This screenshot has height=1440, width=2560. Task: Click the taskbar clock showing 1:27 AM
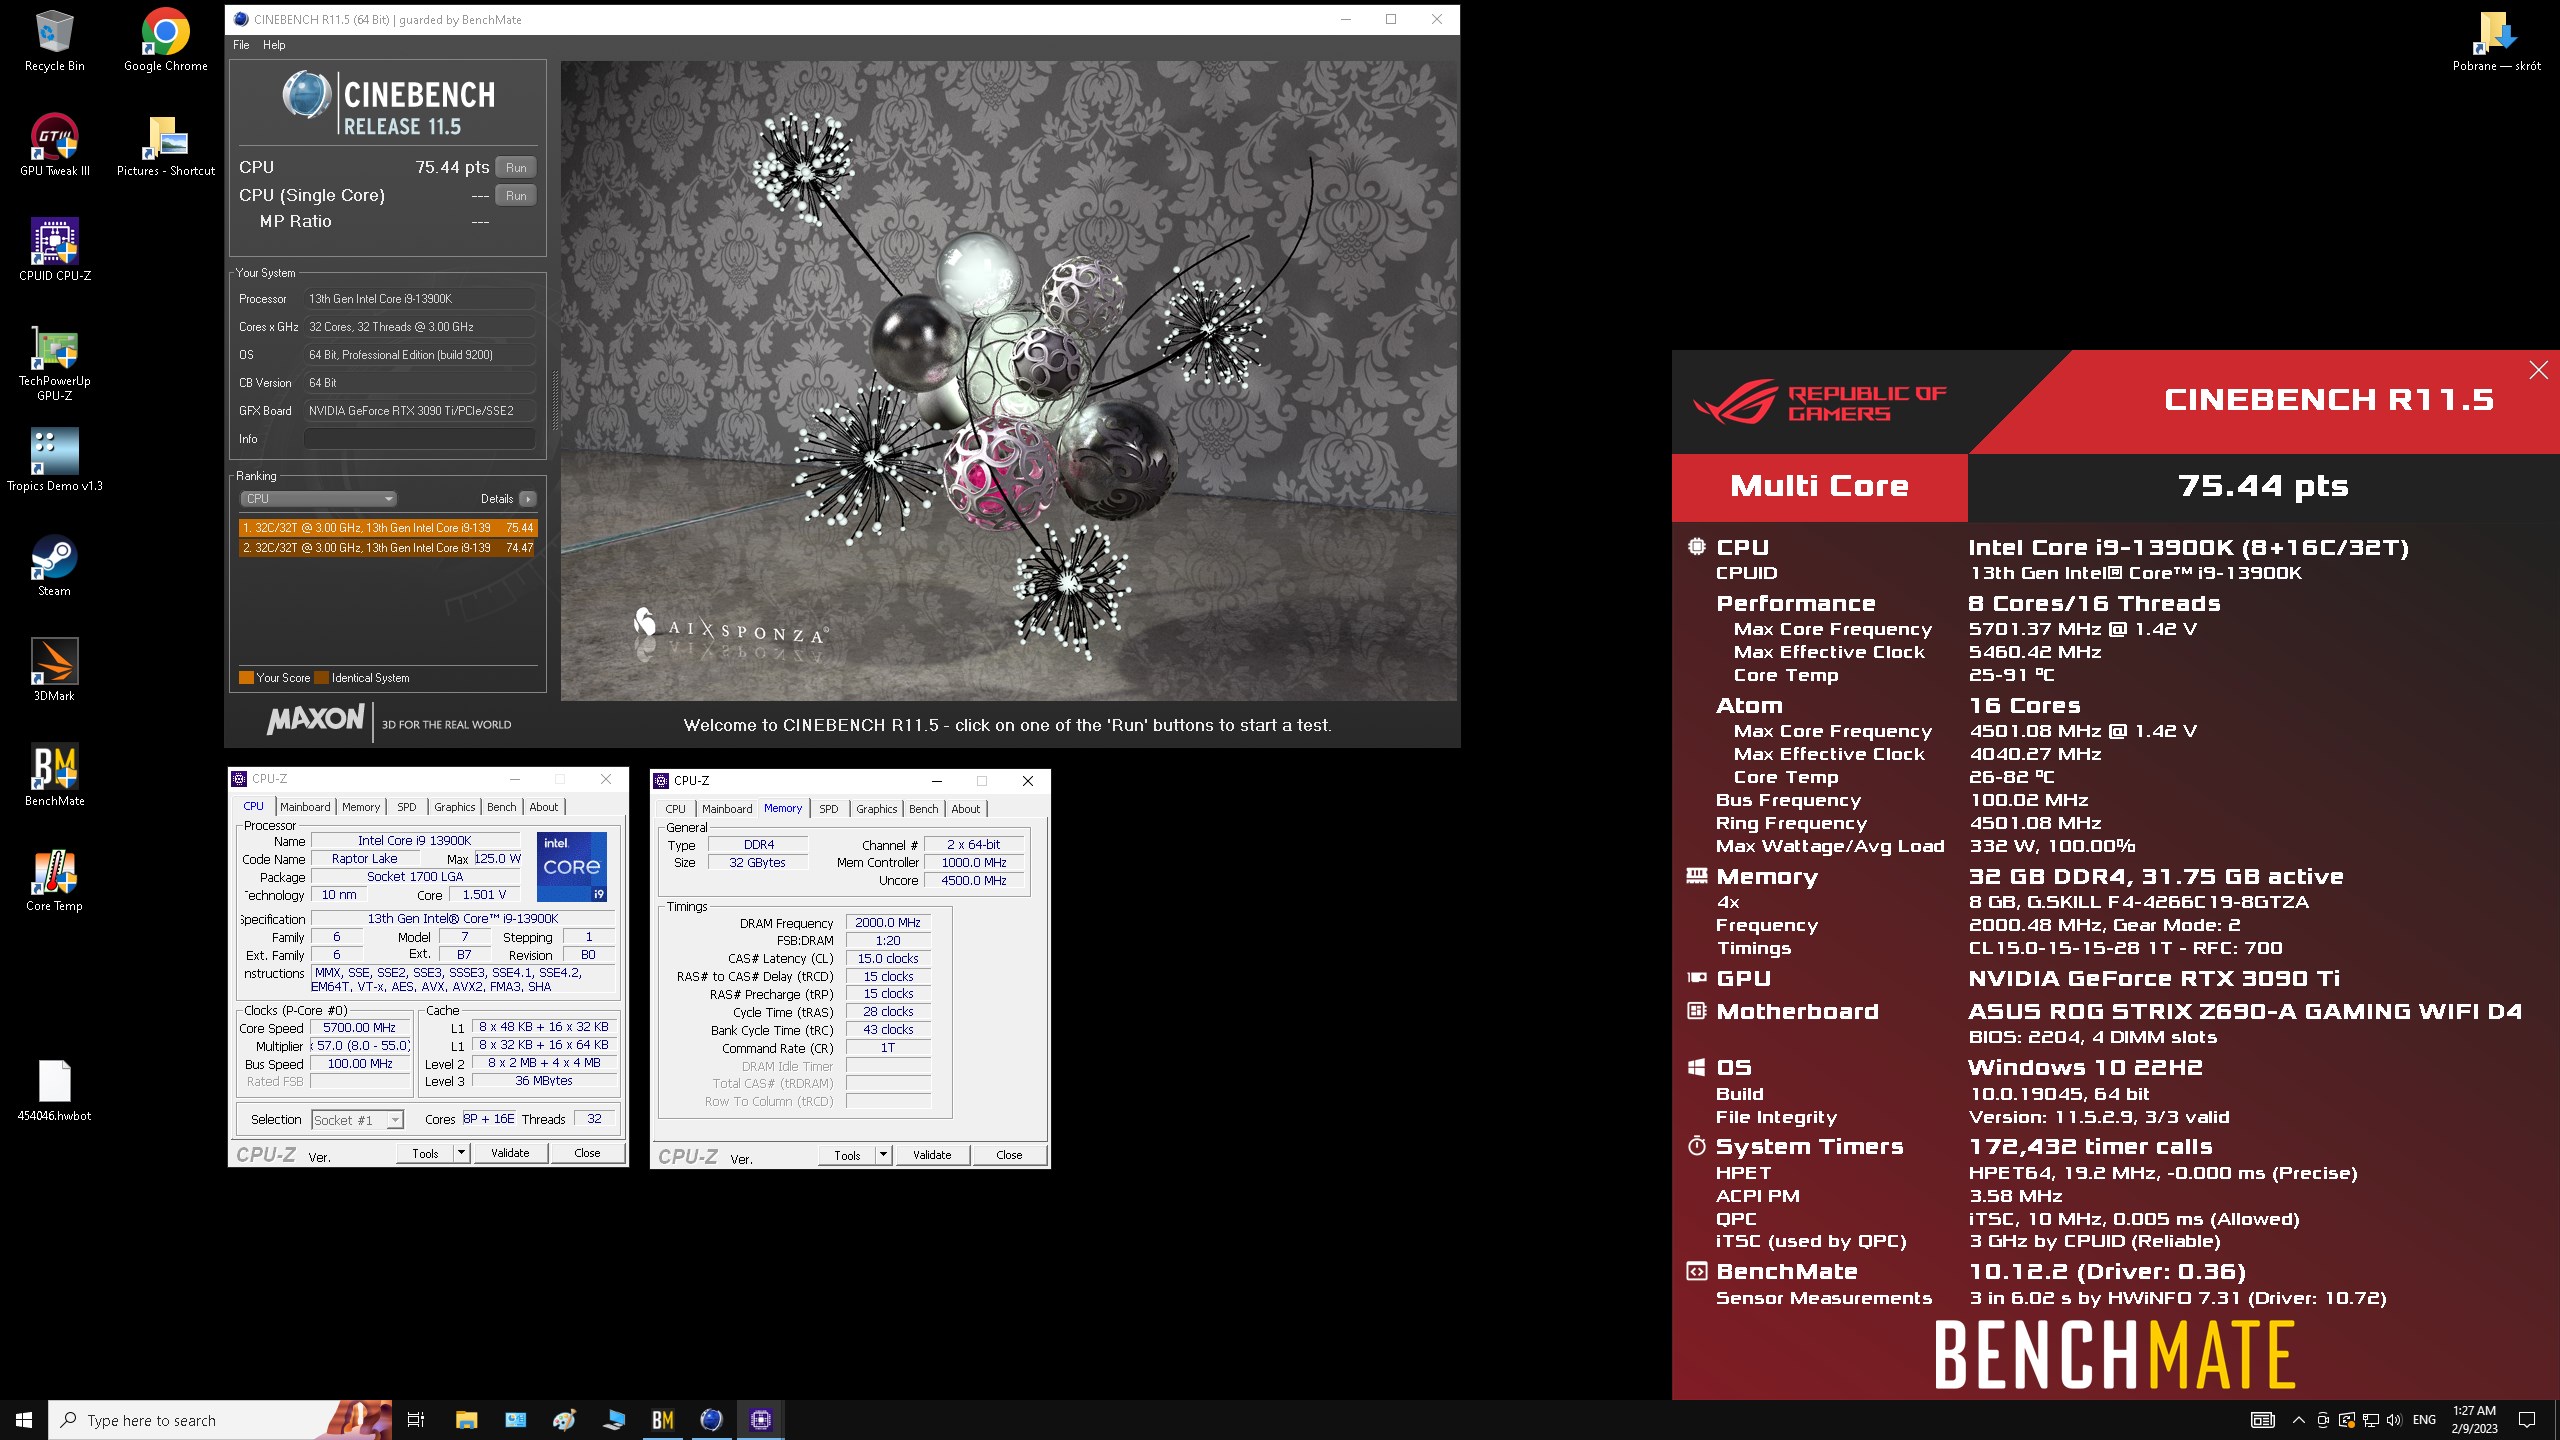click(x=2474, y=1420)
